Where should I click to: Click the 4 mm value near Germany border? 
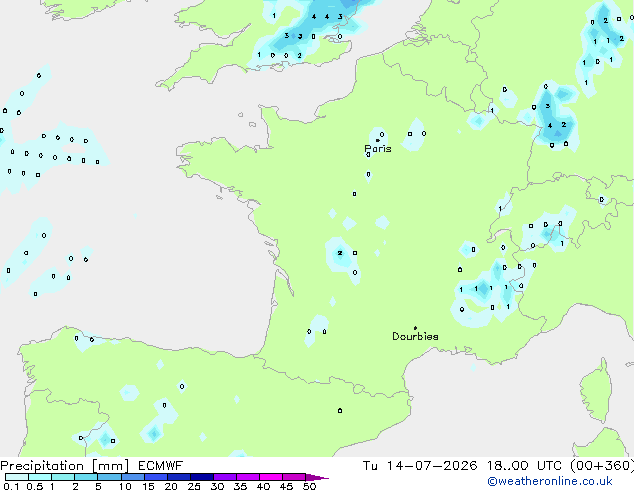click(x=550, y=126)
